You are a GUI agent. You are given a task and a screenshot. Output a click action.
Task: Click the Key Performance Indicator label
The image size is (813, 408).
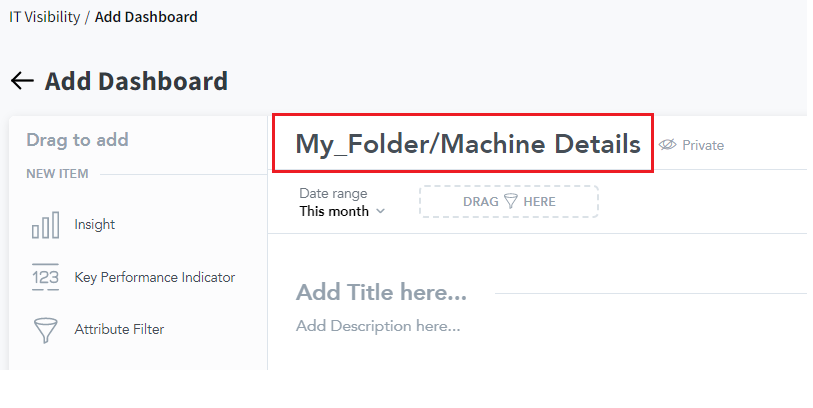154,277
